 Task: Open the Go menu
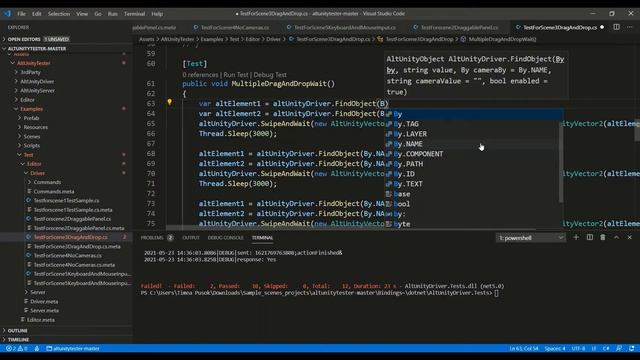click(x=98, y=13)
